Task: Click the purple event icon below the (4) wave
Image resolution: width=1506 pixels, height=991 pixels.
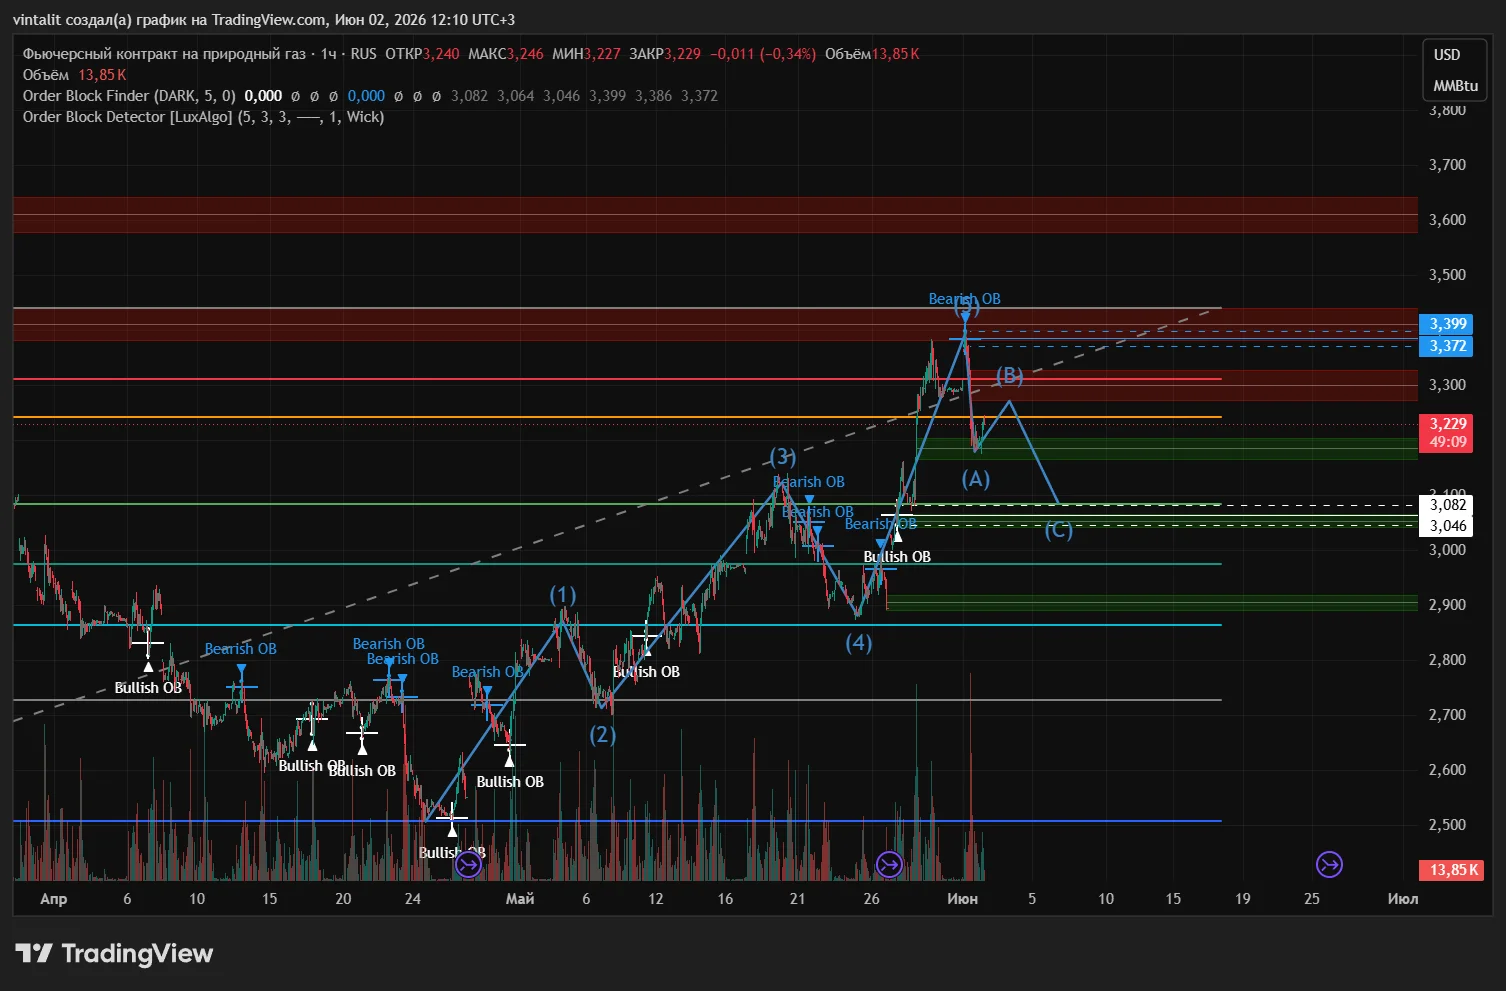Action: (889, 864)
